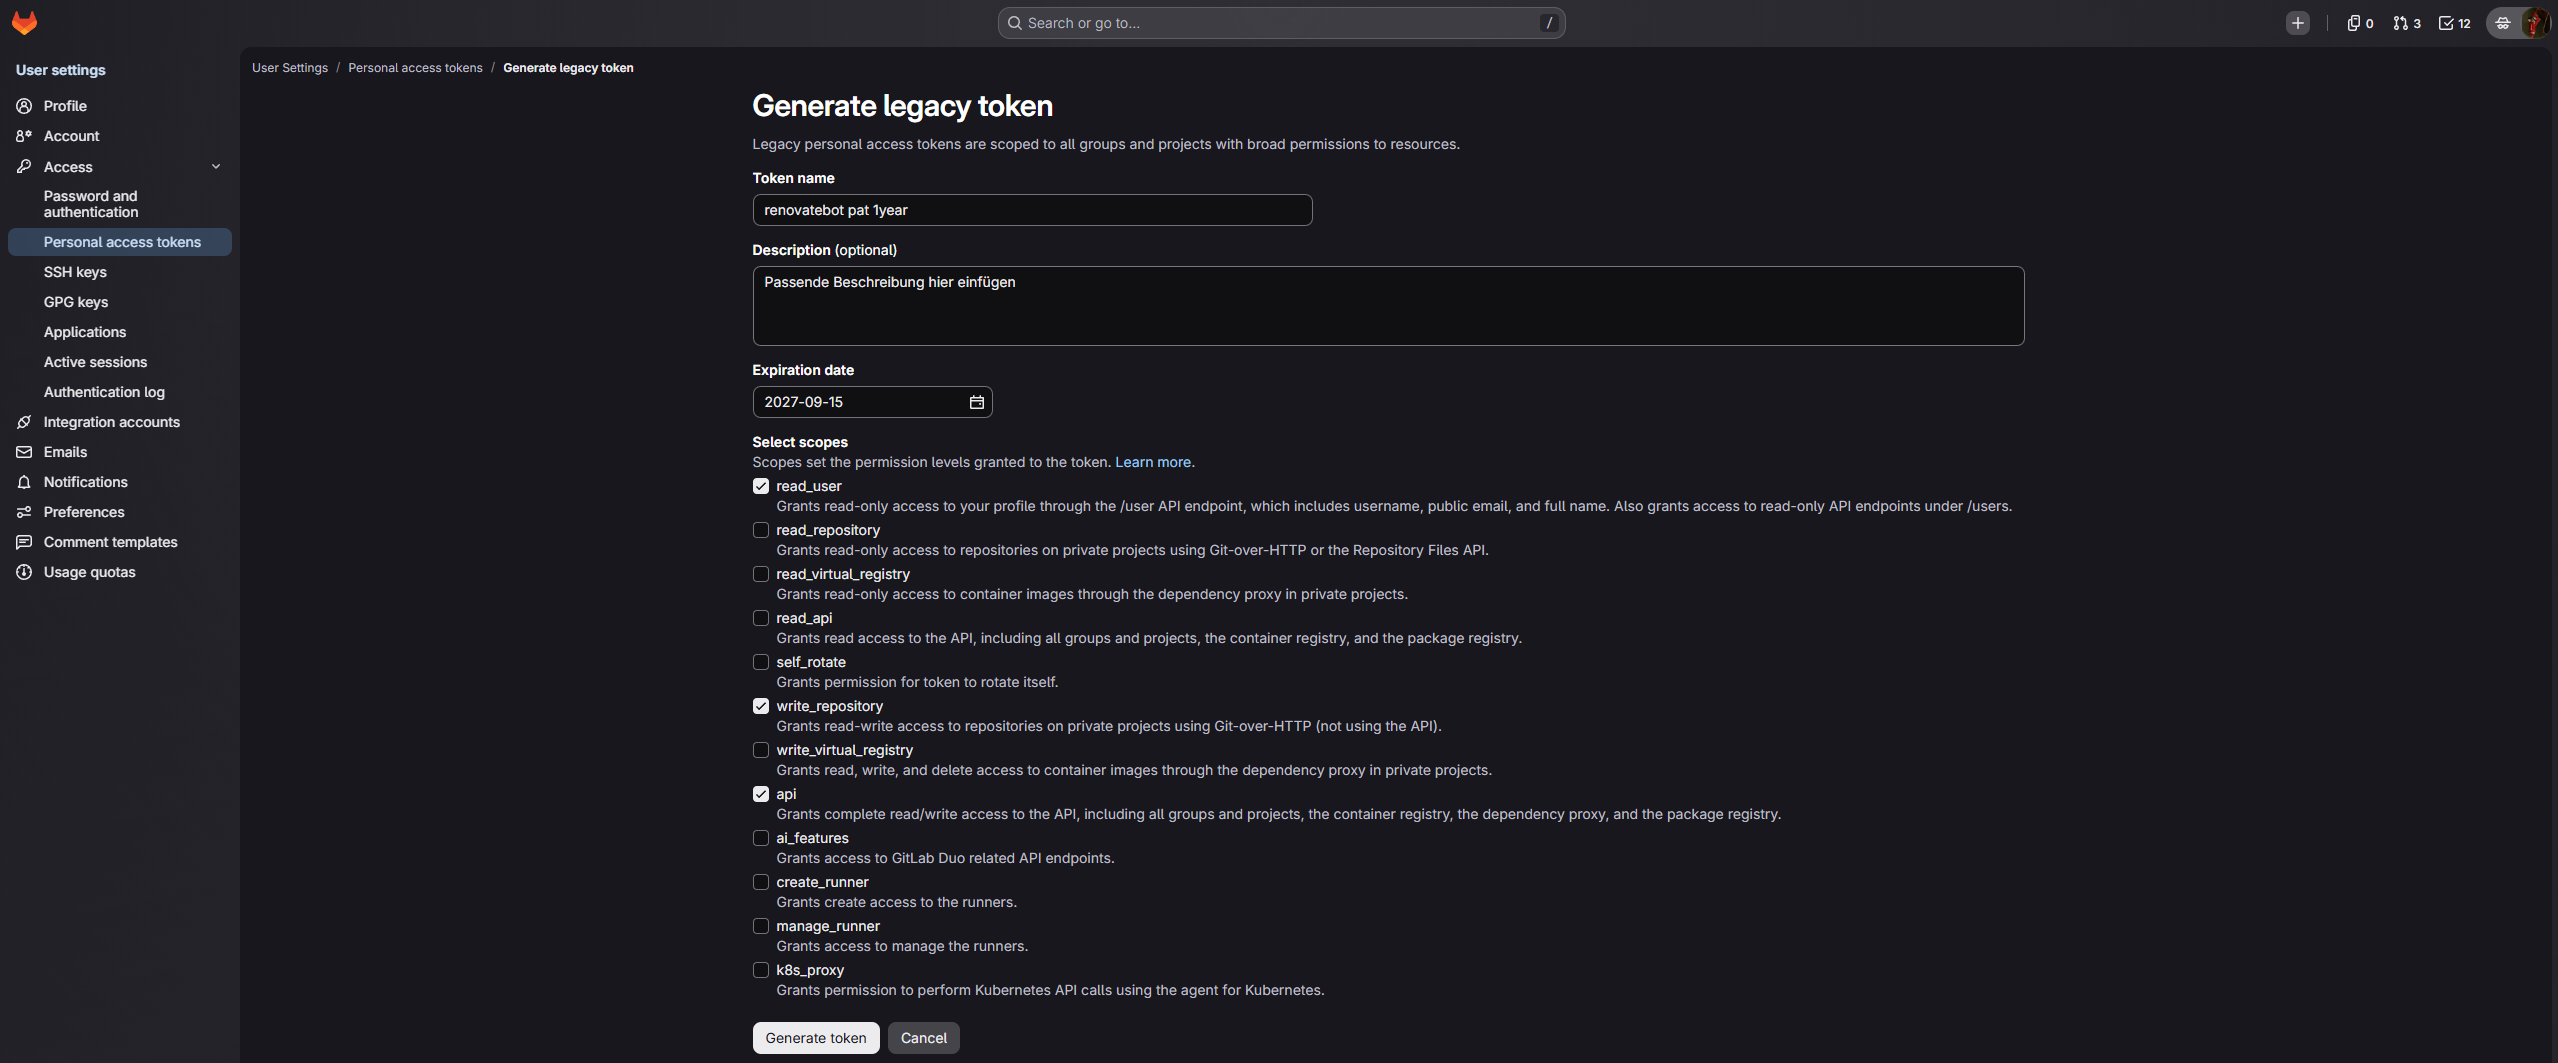Image resolution: width=2558 pixels, height=1063 pixels.
Task: Go to Active sessions in sidebar
Action: click(x=95, y=362)
